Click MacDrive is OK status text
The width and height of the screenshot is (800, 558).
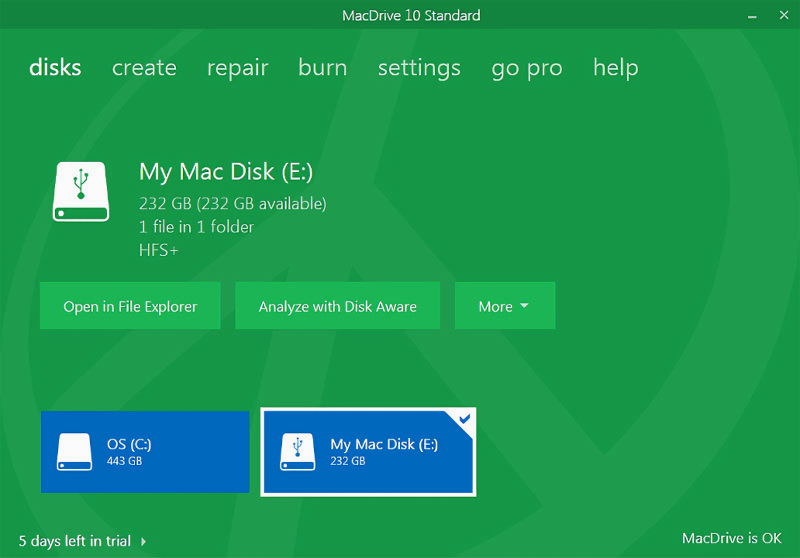tap(732, 538)
